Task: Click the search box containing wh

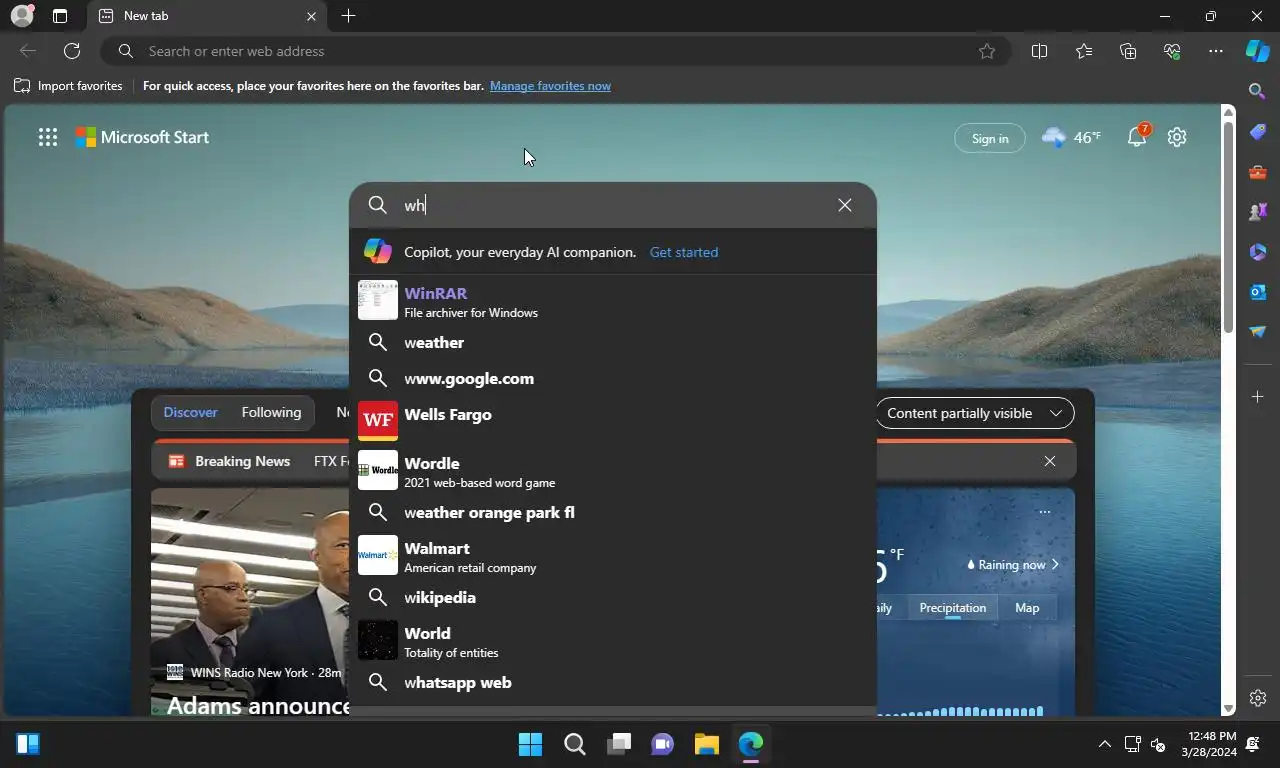Action: 613,205
